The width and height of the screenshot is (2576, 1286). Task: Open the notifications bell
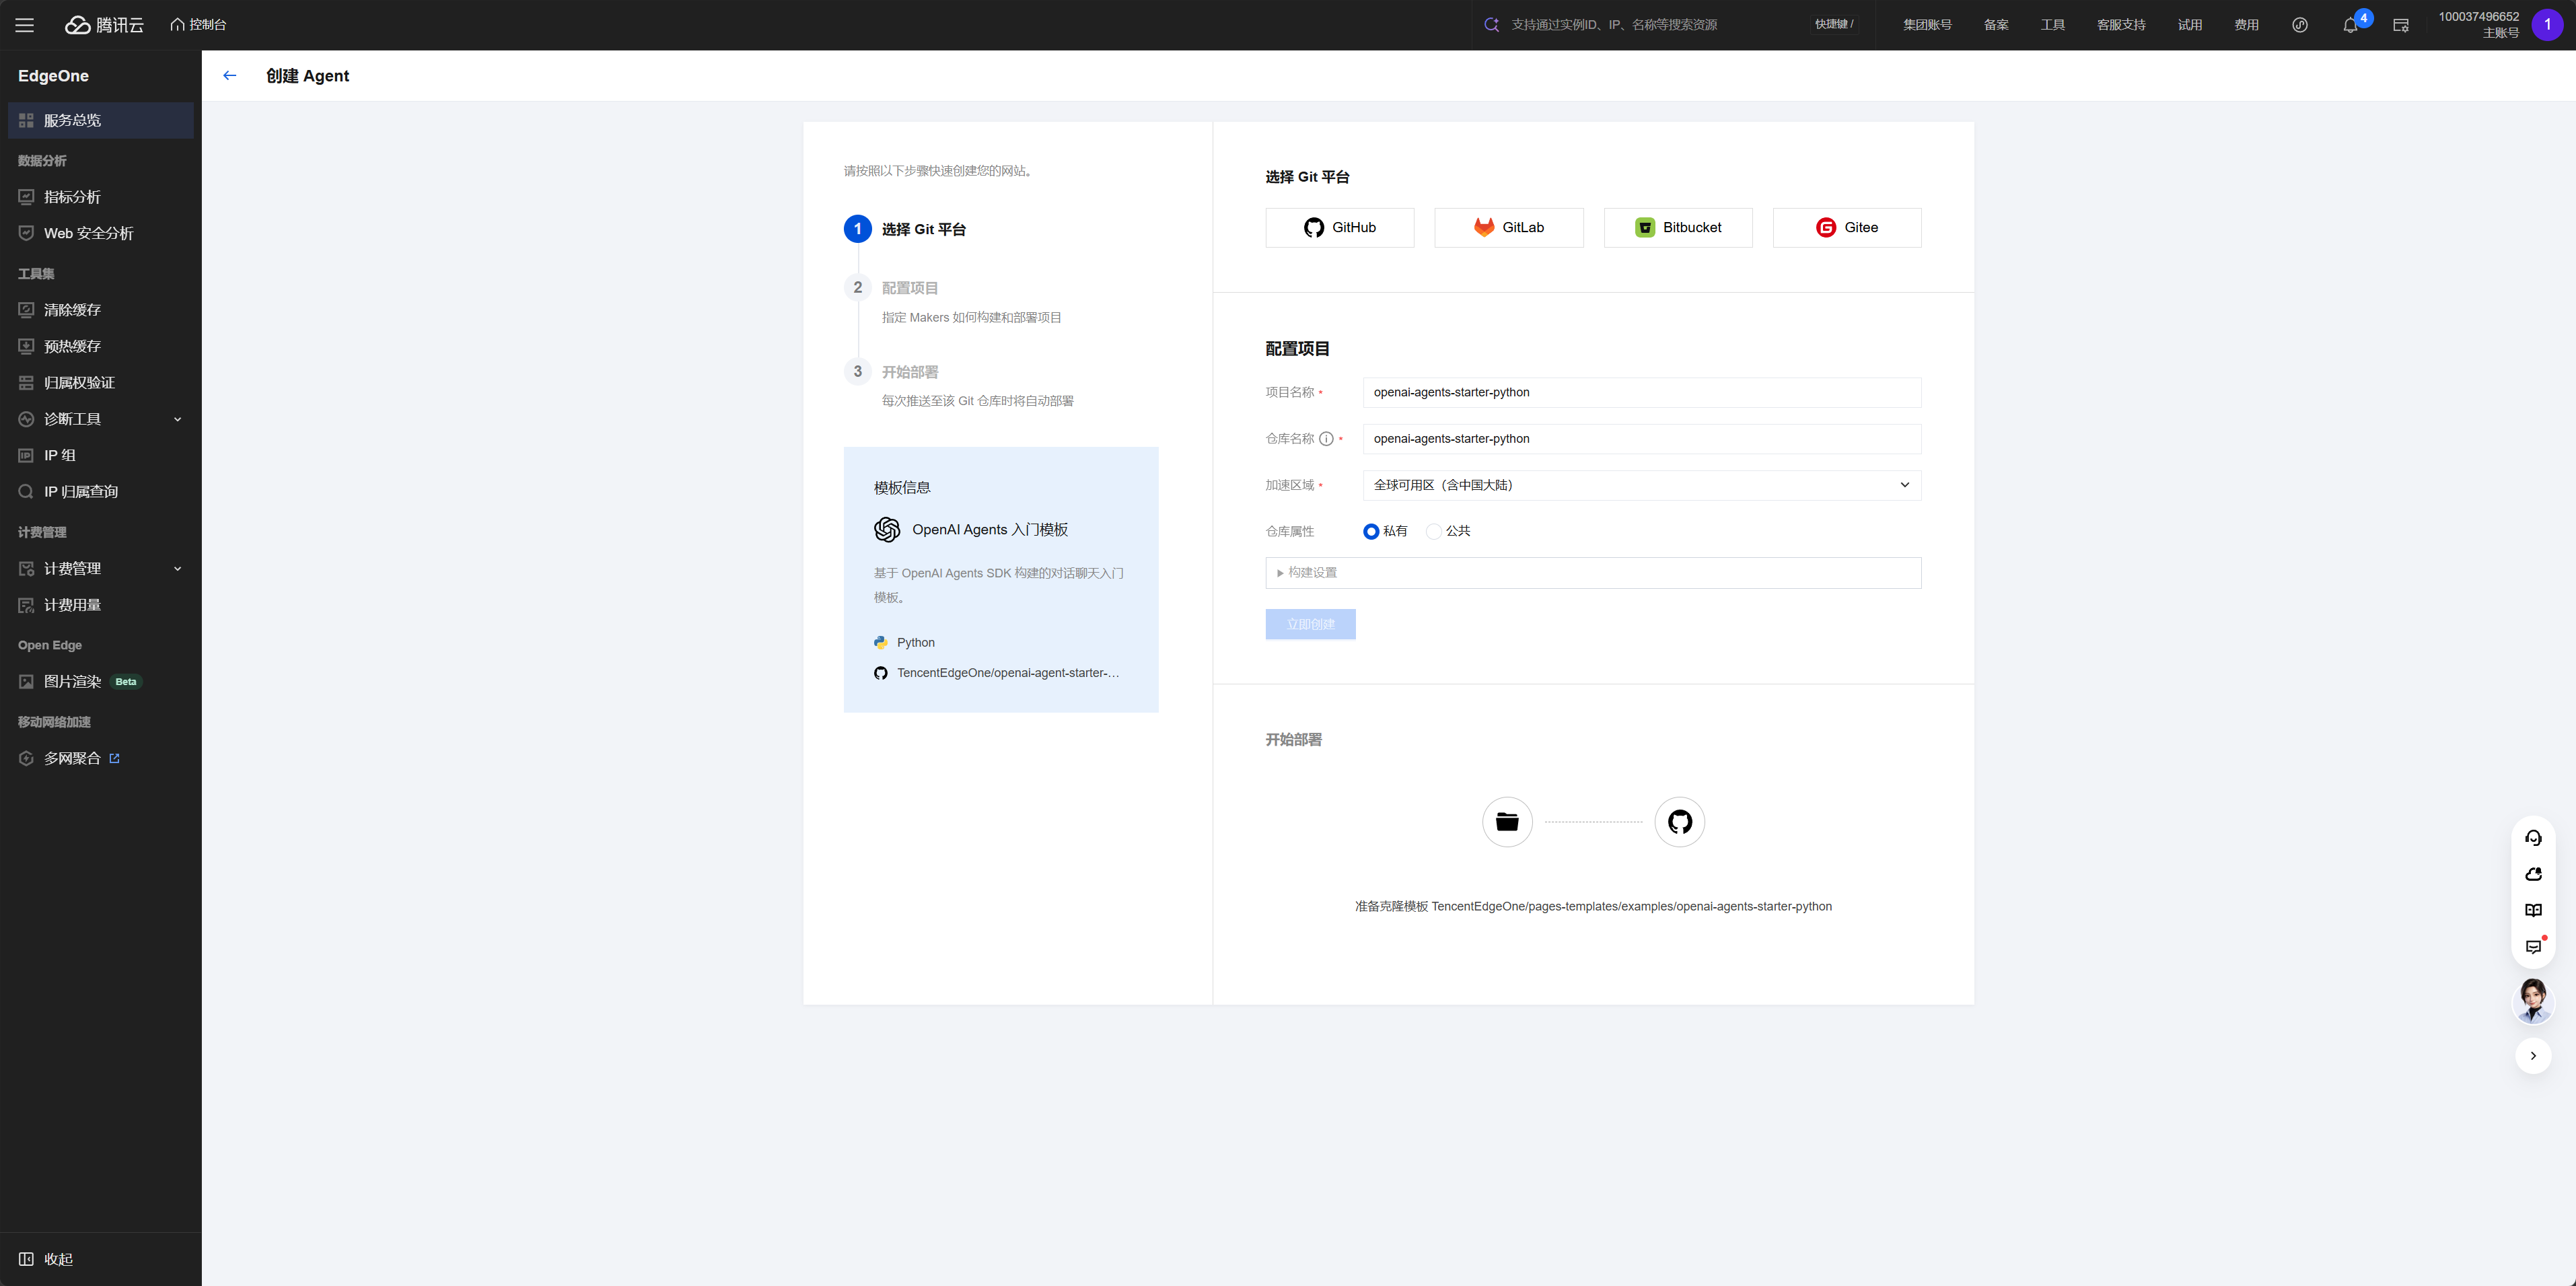(x=2351, y=25)
